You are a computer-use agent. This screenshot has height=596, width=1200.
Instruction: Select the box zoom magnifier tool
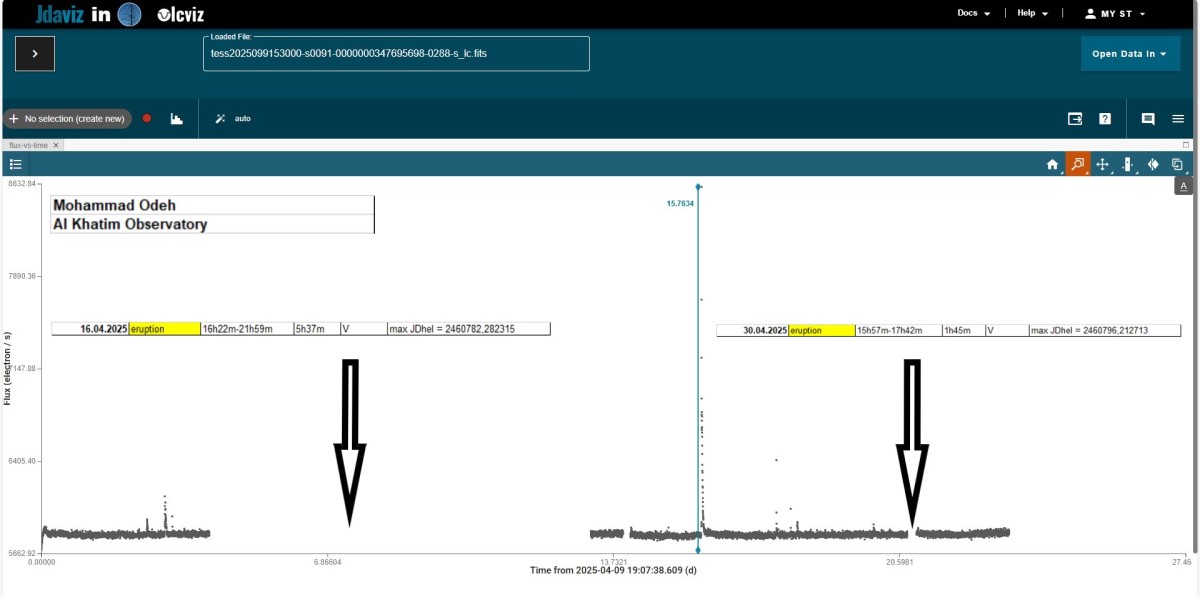click(1077, 165)
